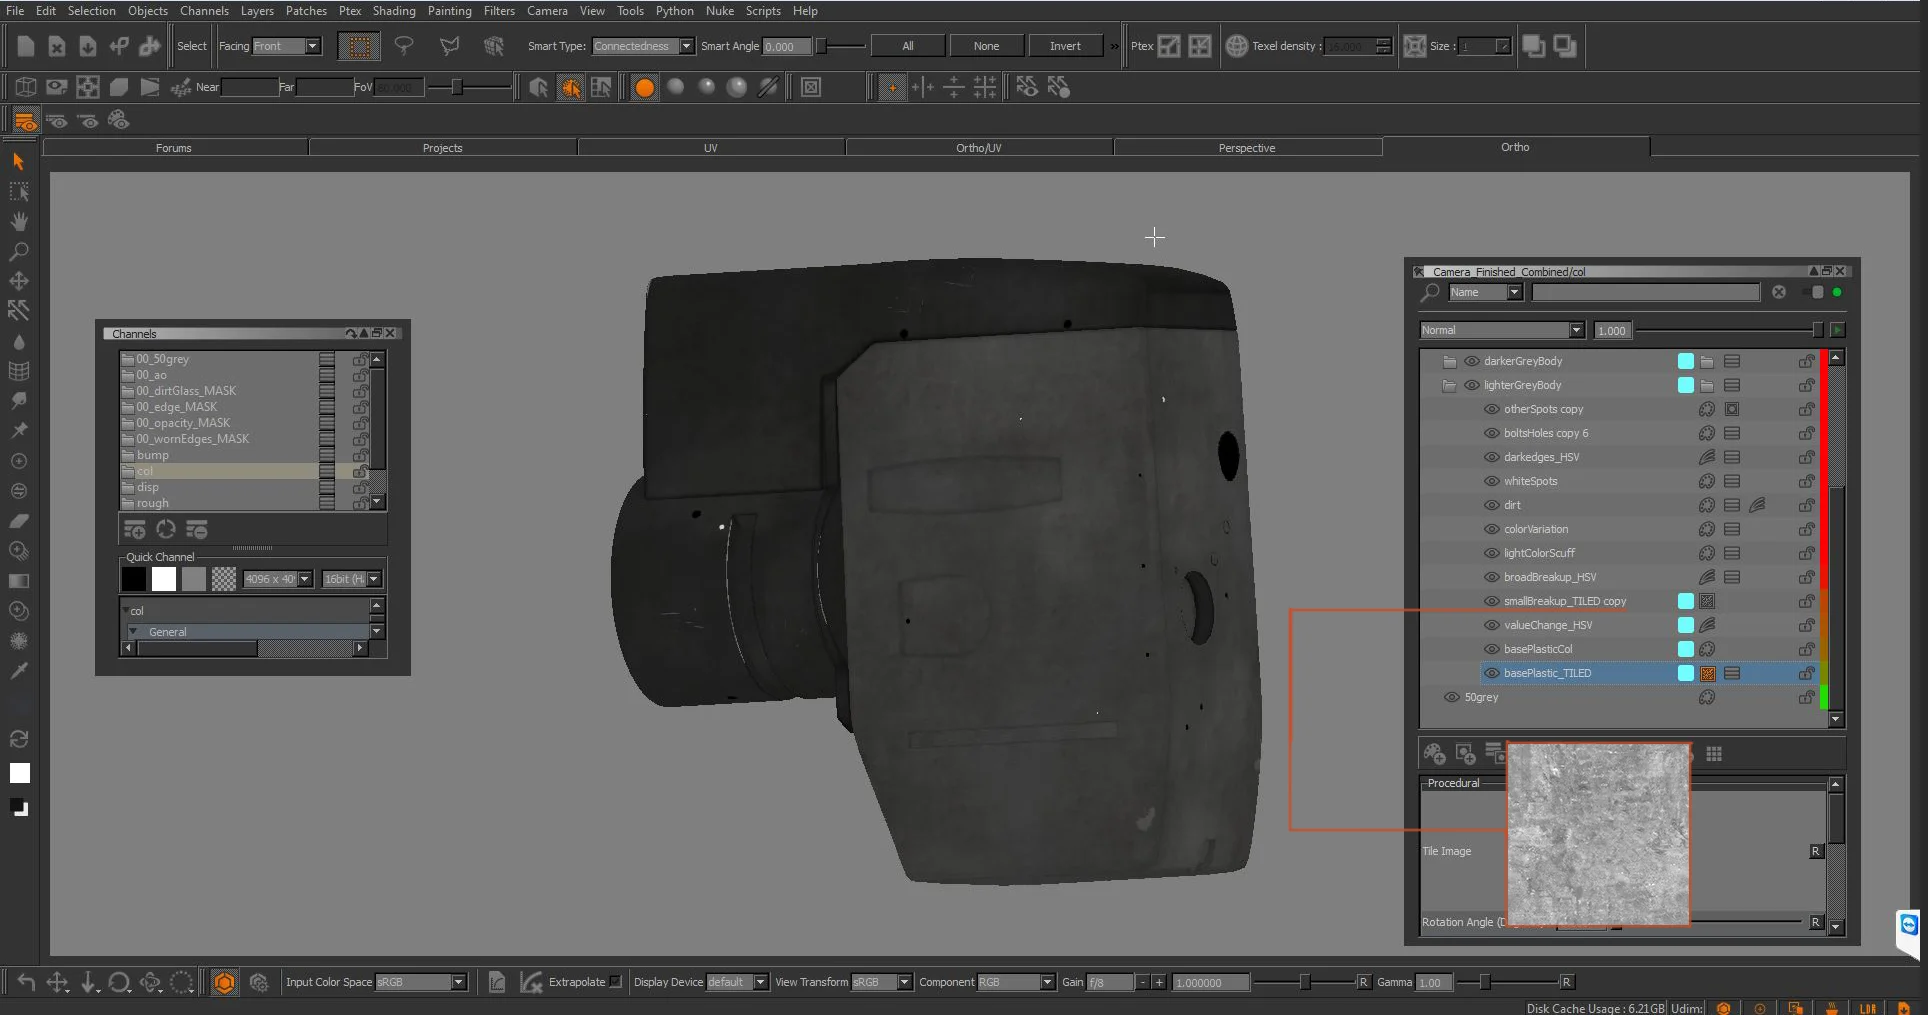Choose the lasso selection mode icon
1928x1015 pixels.
(404, 46)
